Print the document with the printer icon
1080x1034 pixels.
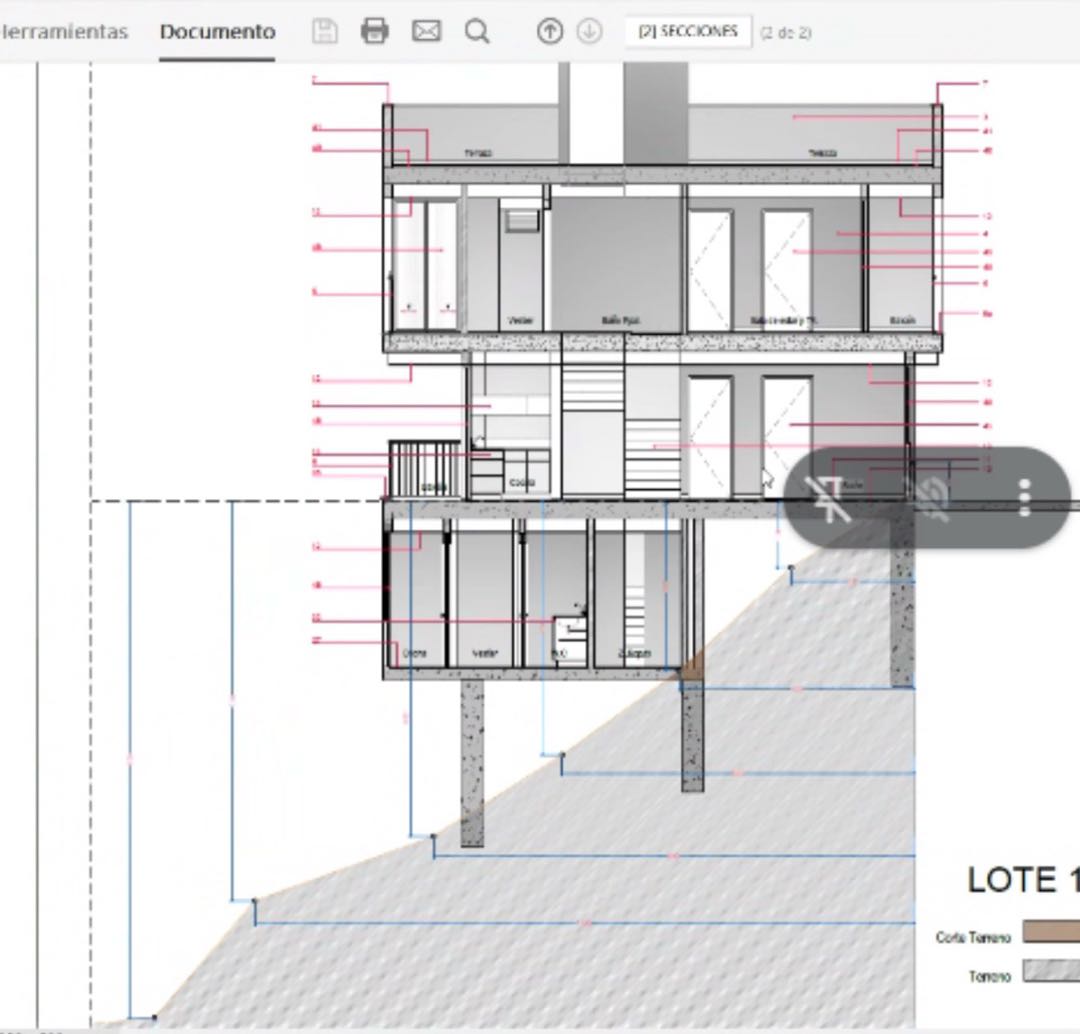pos(375,31)
